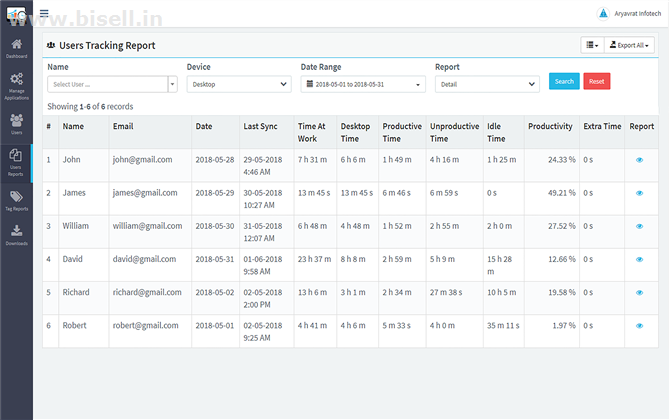Open the column list view dropdown

coord(592,45)
